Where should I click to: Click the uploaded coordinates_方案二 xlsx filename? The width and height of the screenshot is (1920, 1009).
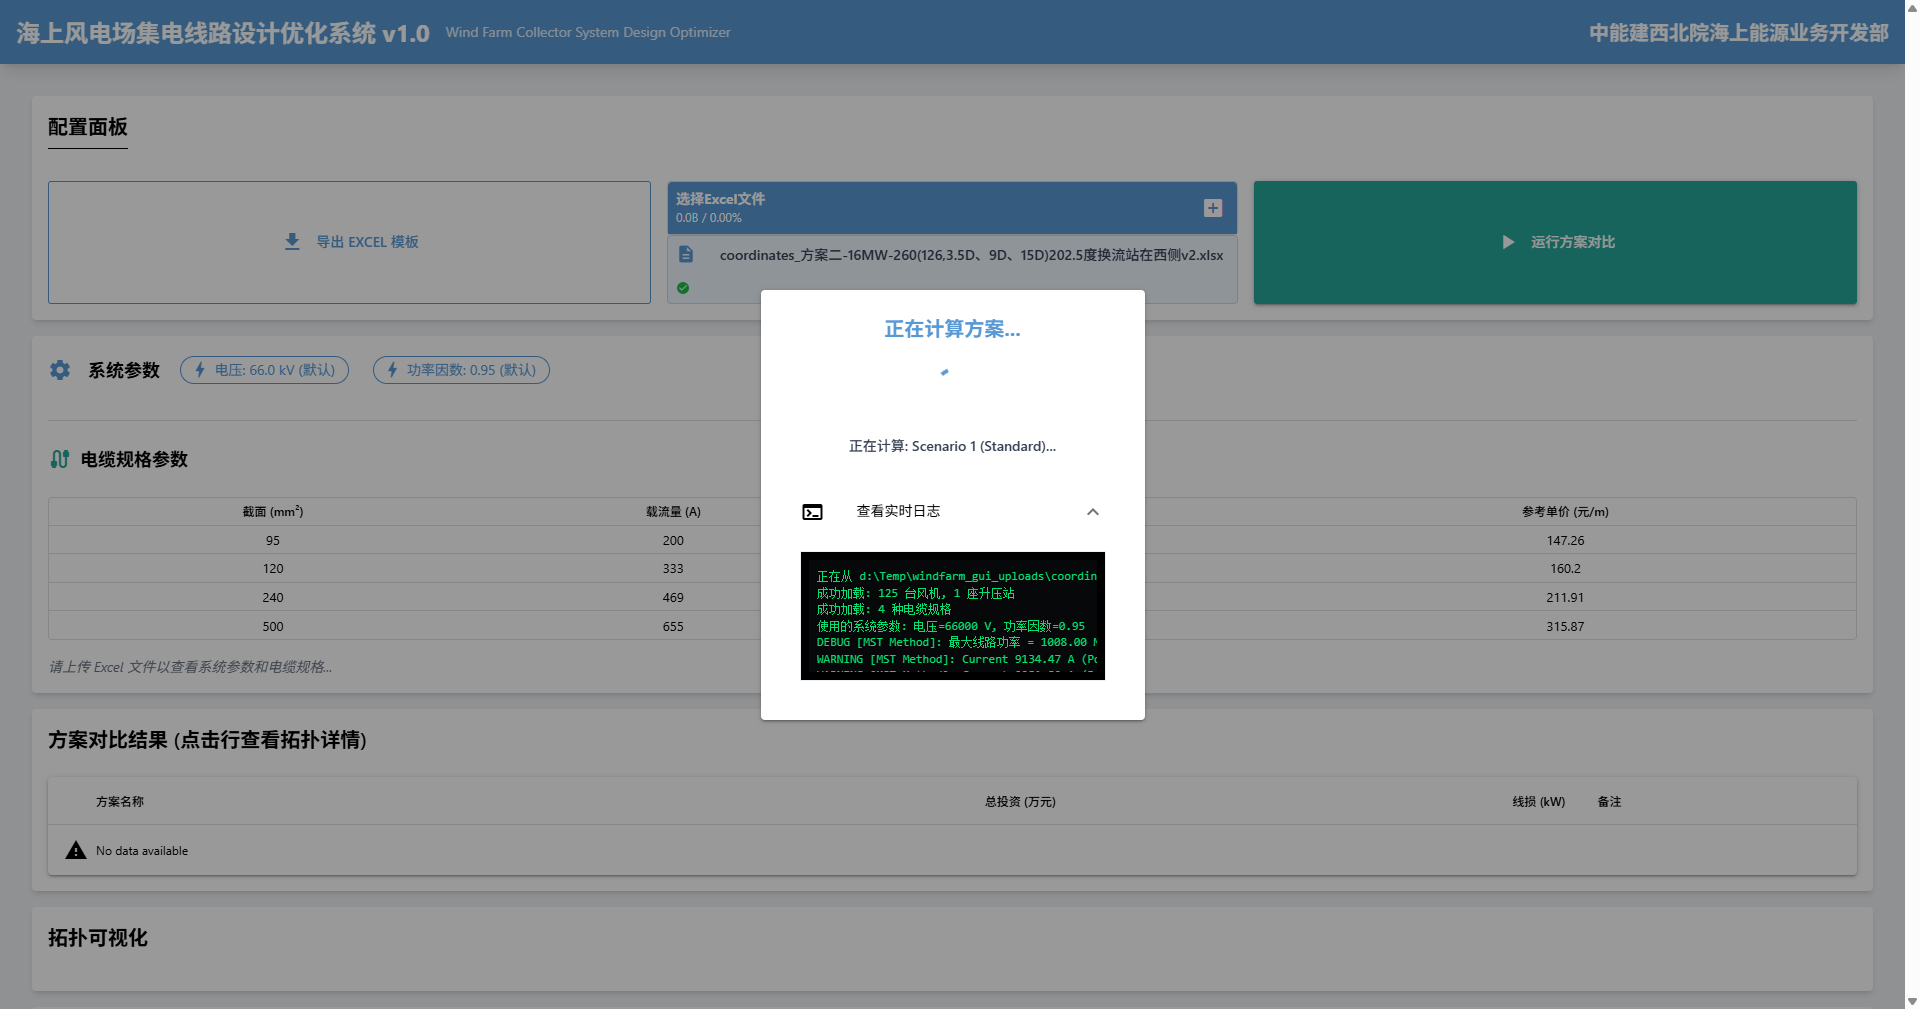click(x=971, y=255)
